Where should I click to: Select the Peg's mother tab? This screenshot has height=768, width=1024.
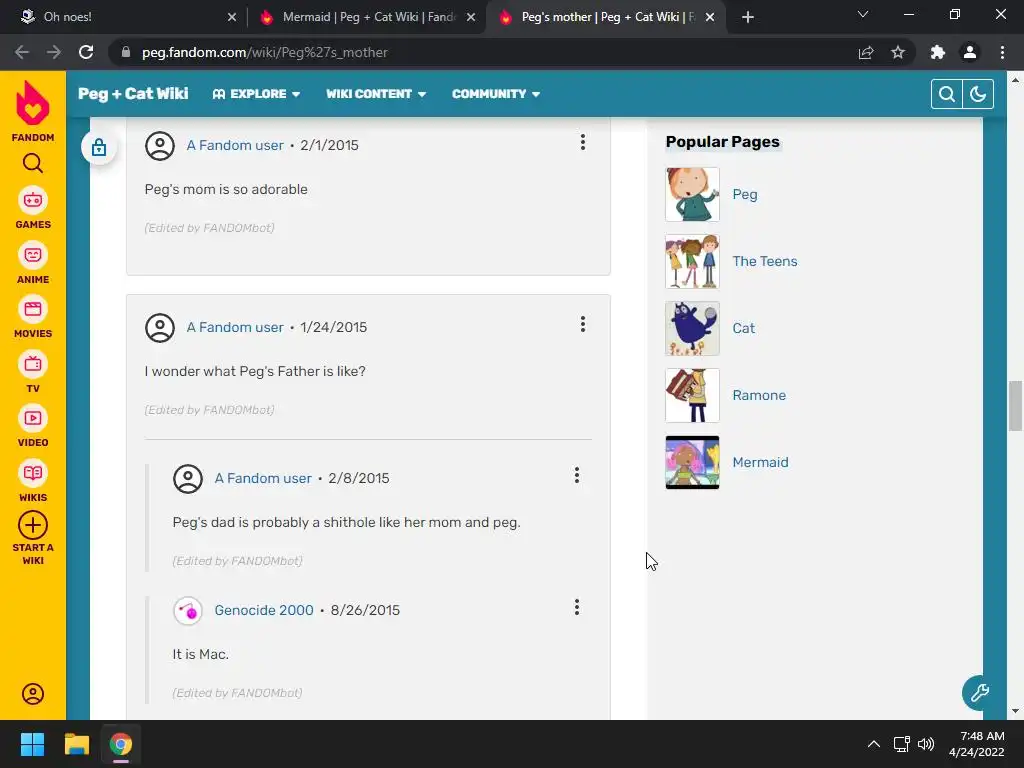pyautogui.click(x=604, y=17)
